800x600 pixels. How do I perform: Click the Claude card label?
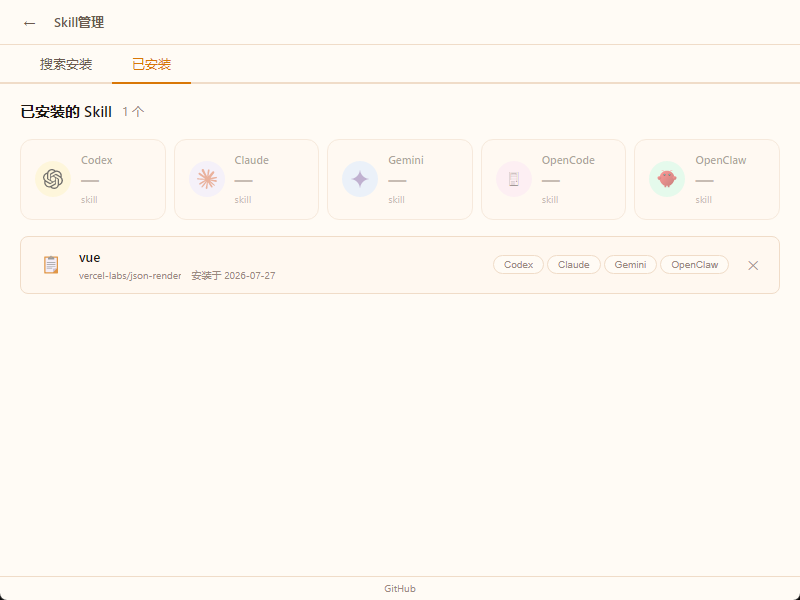252,160
